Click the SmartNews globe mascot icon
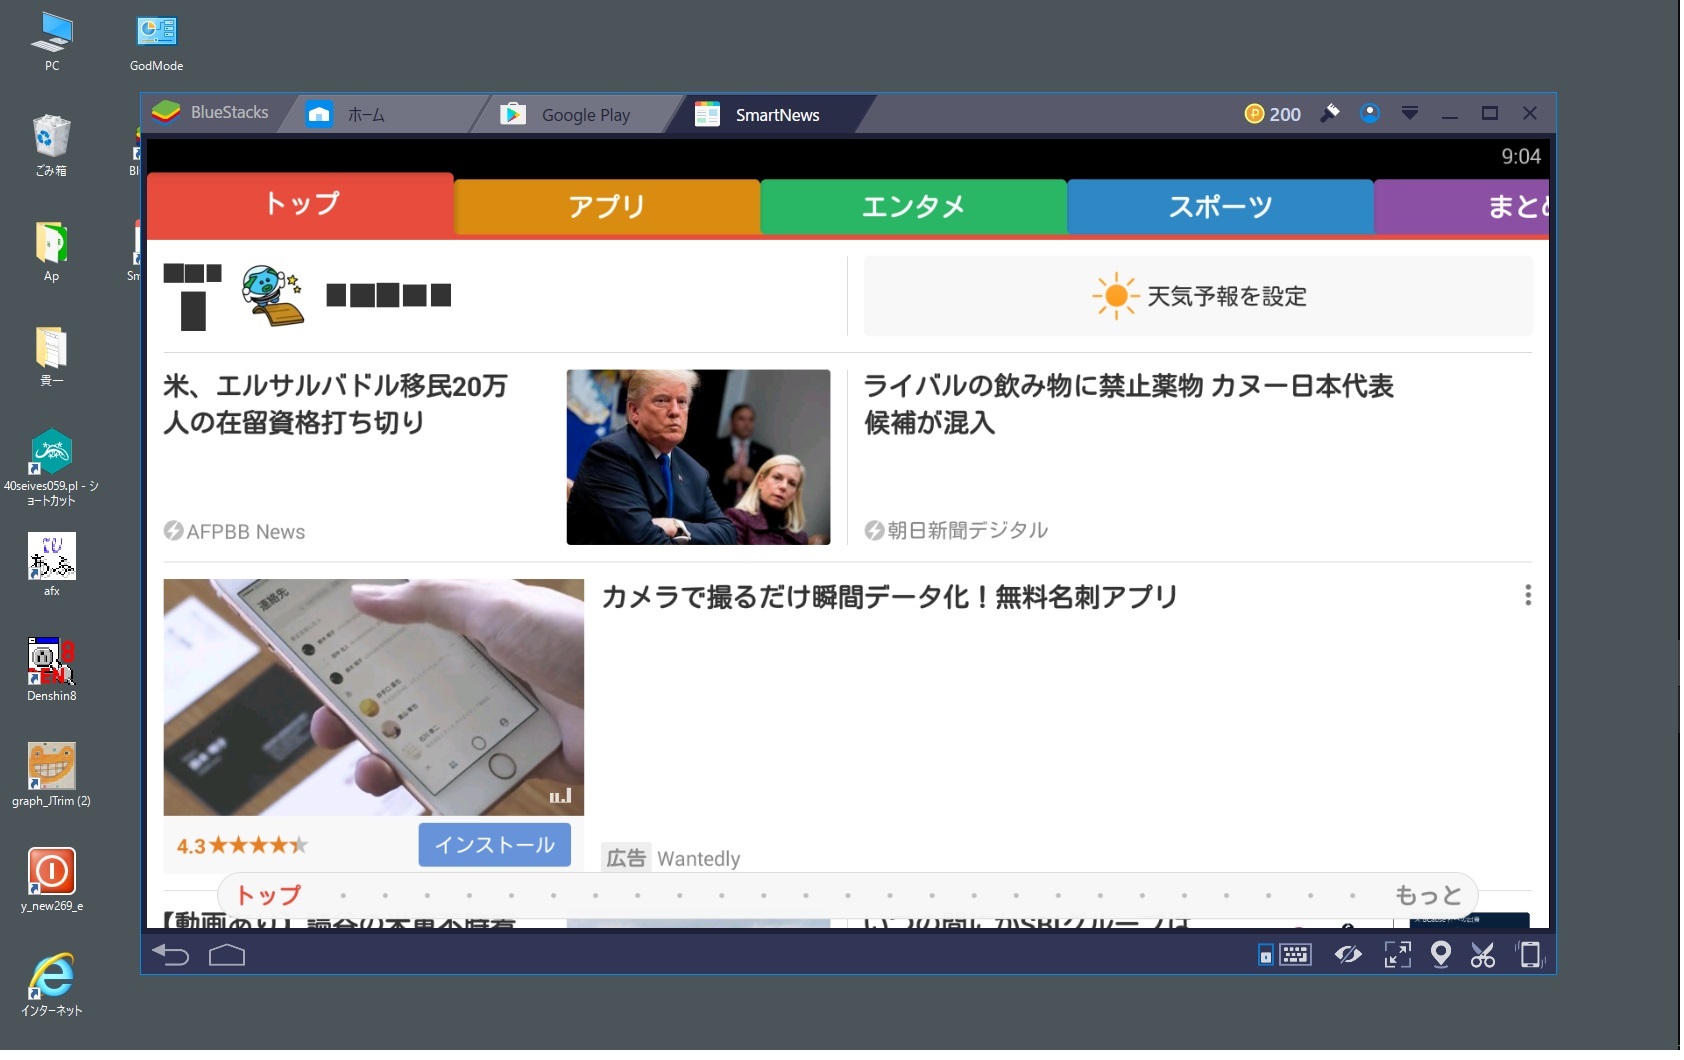 [x=272, y=295]
